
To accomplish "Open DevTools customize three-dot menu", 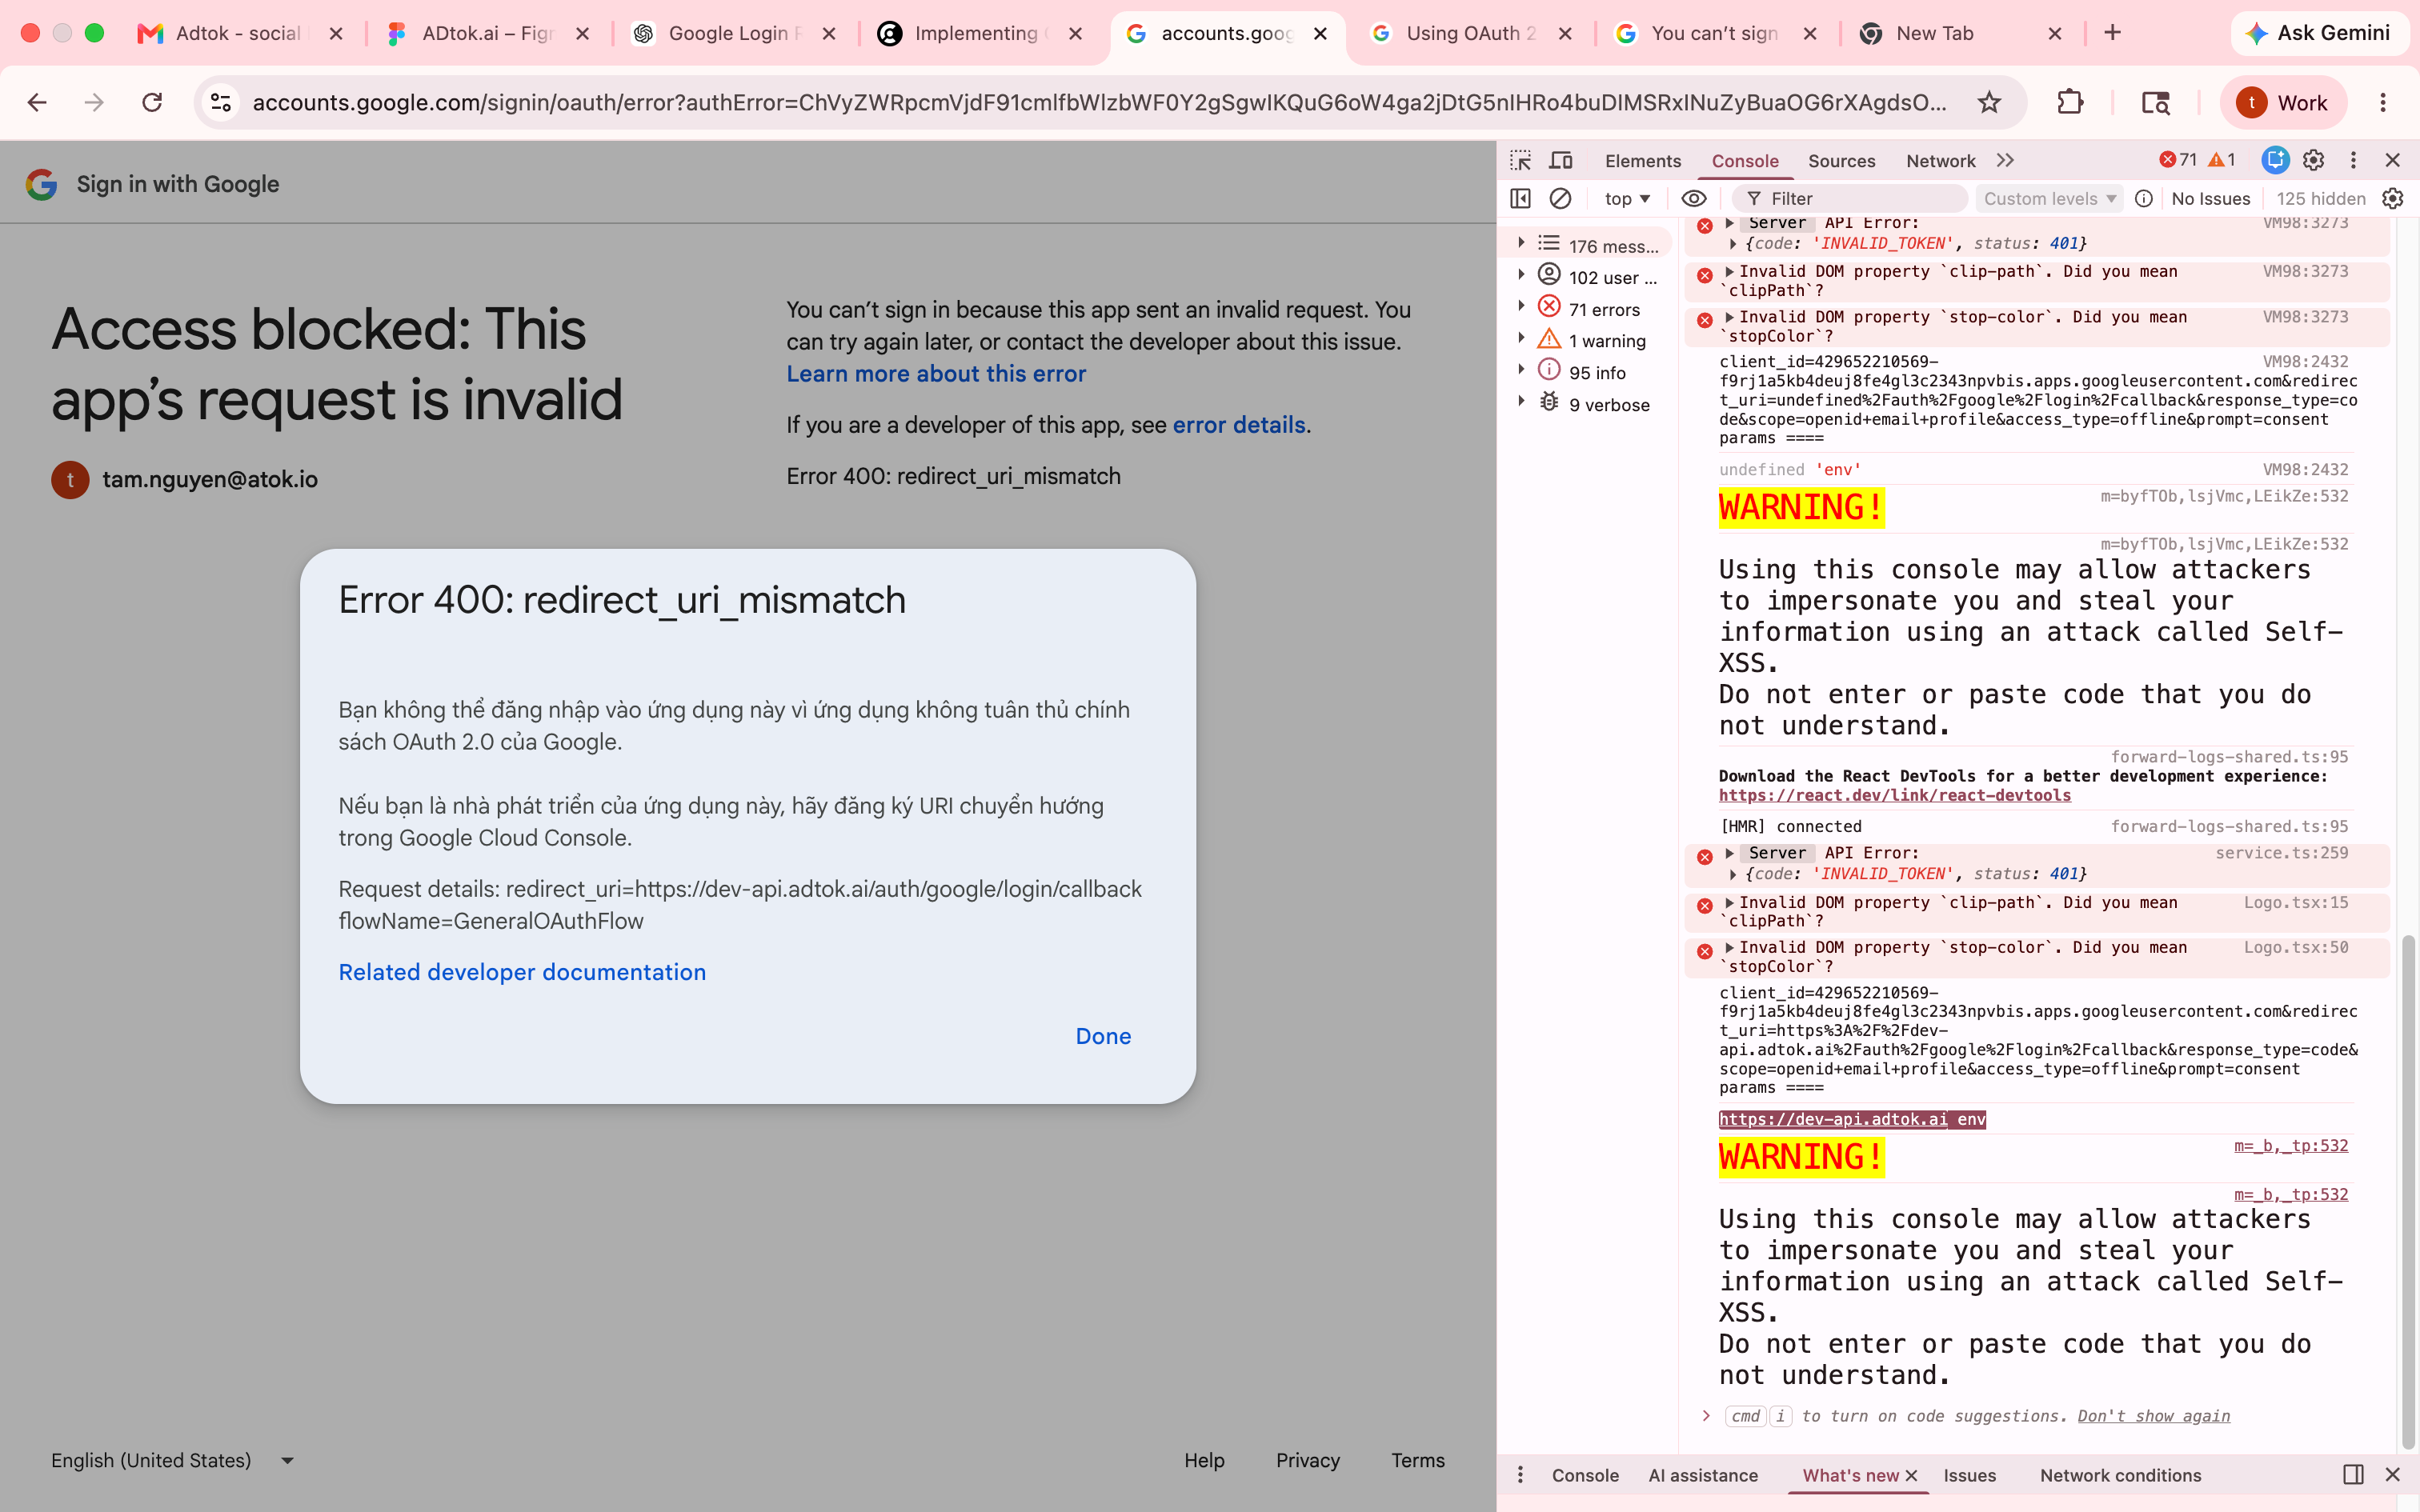I will pyautogui.click(x=2353, y=160).
